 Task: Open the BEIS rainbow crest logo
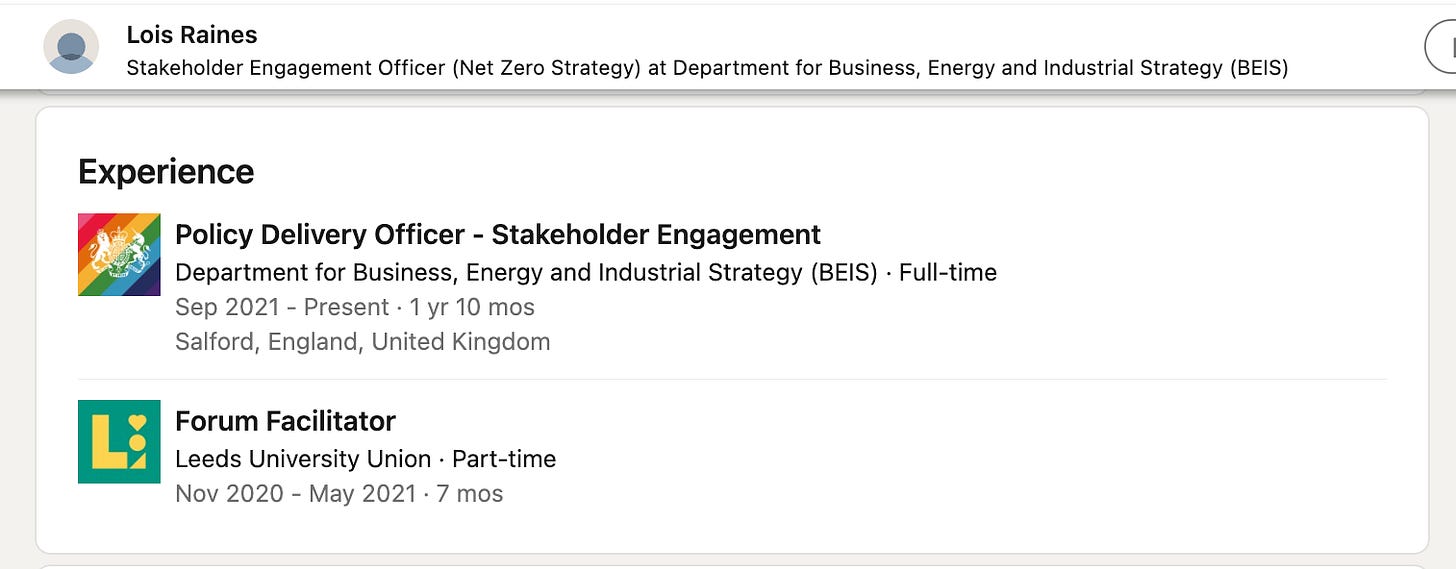tap(119, 254)
